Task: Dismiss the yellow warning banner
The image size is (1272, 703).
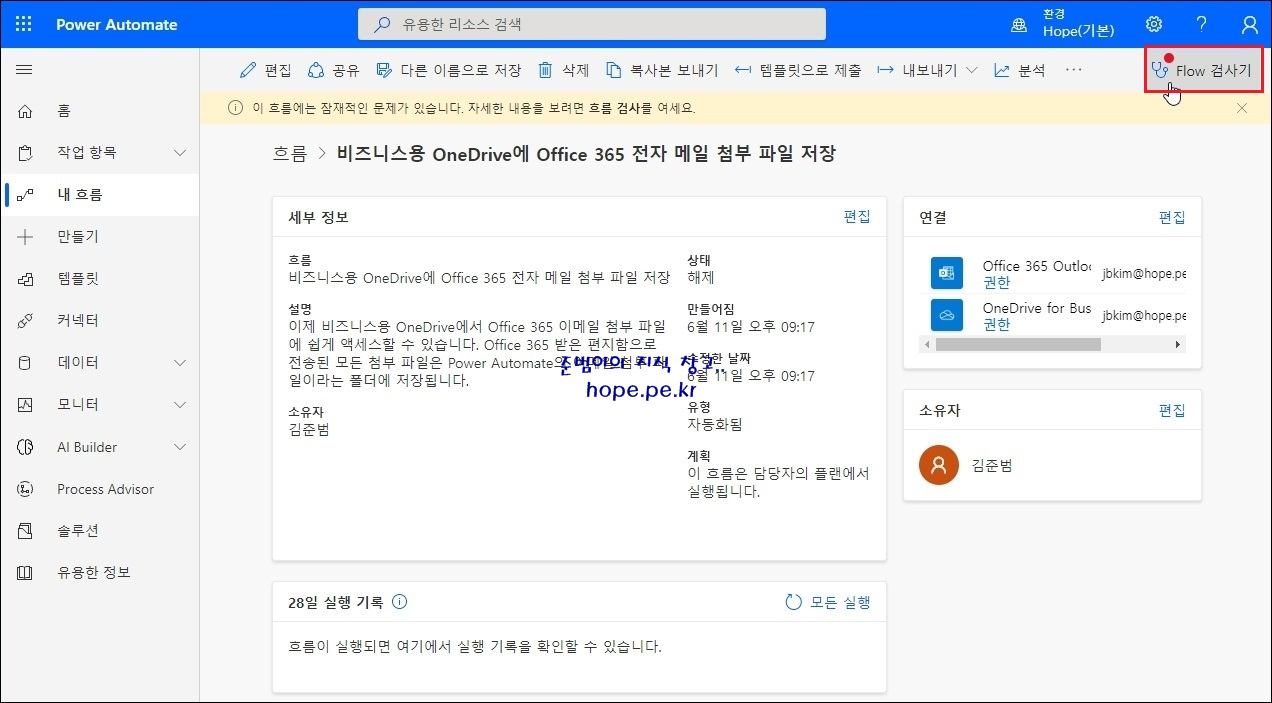Action: [1242, 108]
